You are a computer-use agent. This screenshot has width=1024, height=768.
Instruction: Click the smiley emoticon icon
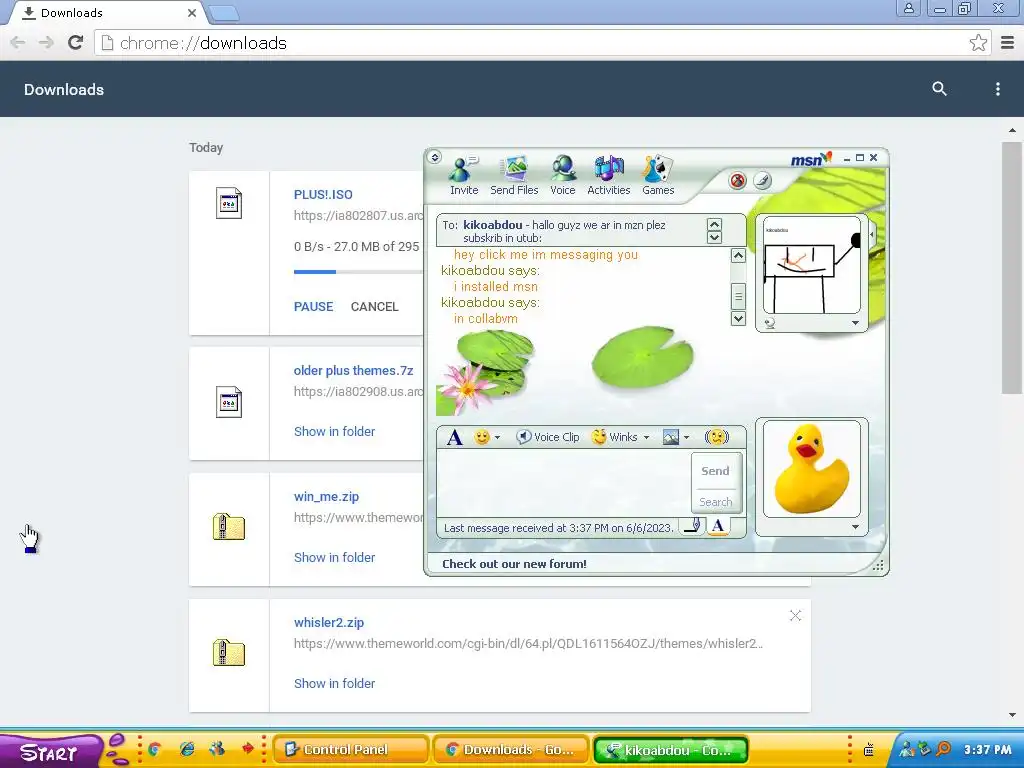click(x=481, y=437)
